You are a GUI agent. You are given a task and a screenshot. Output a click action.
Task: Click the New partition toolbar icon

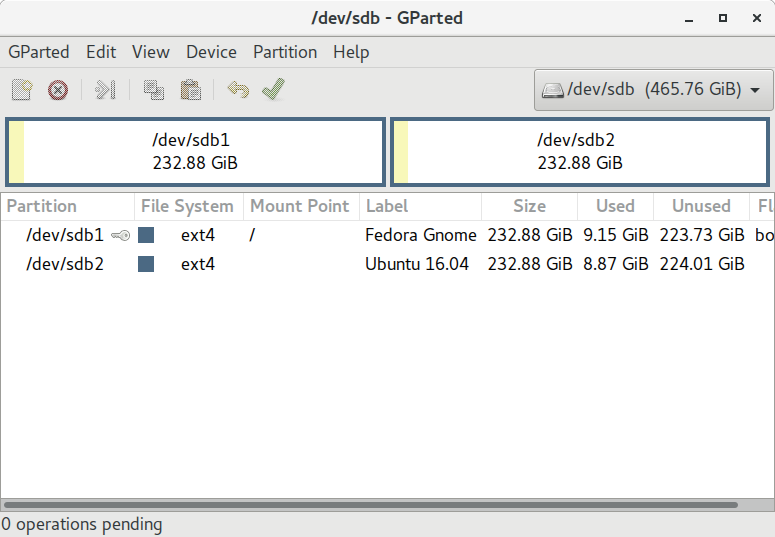tap(22, 90)
